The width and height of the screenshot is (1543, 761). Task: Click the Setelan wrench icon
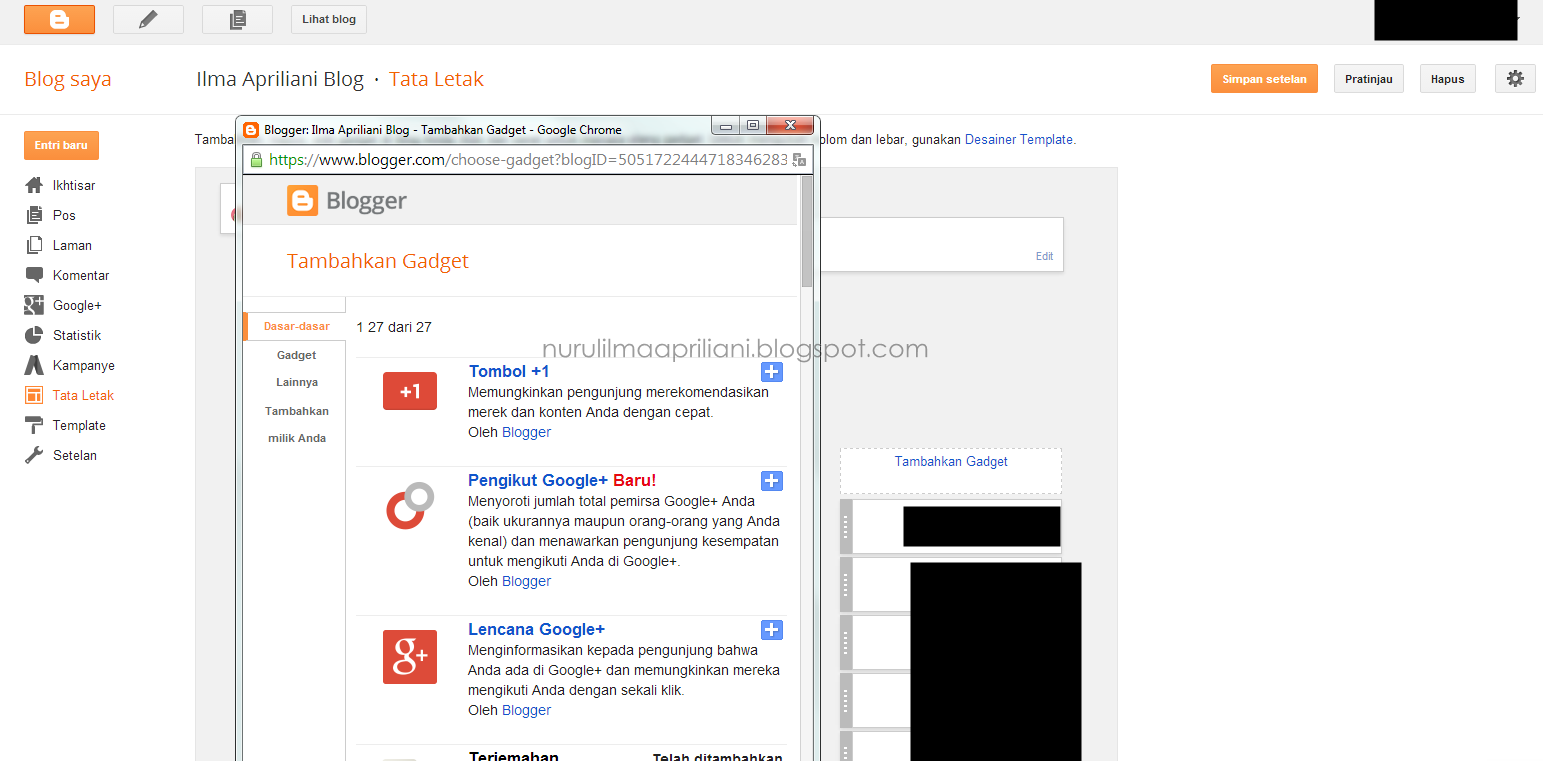[x=34, y=455]
